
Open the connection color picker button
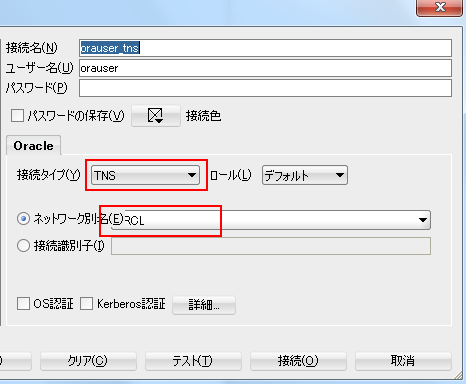tap(156, 116)
